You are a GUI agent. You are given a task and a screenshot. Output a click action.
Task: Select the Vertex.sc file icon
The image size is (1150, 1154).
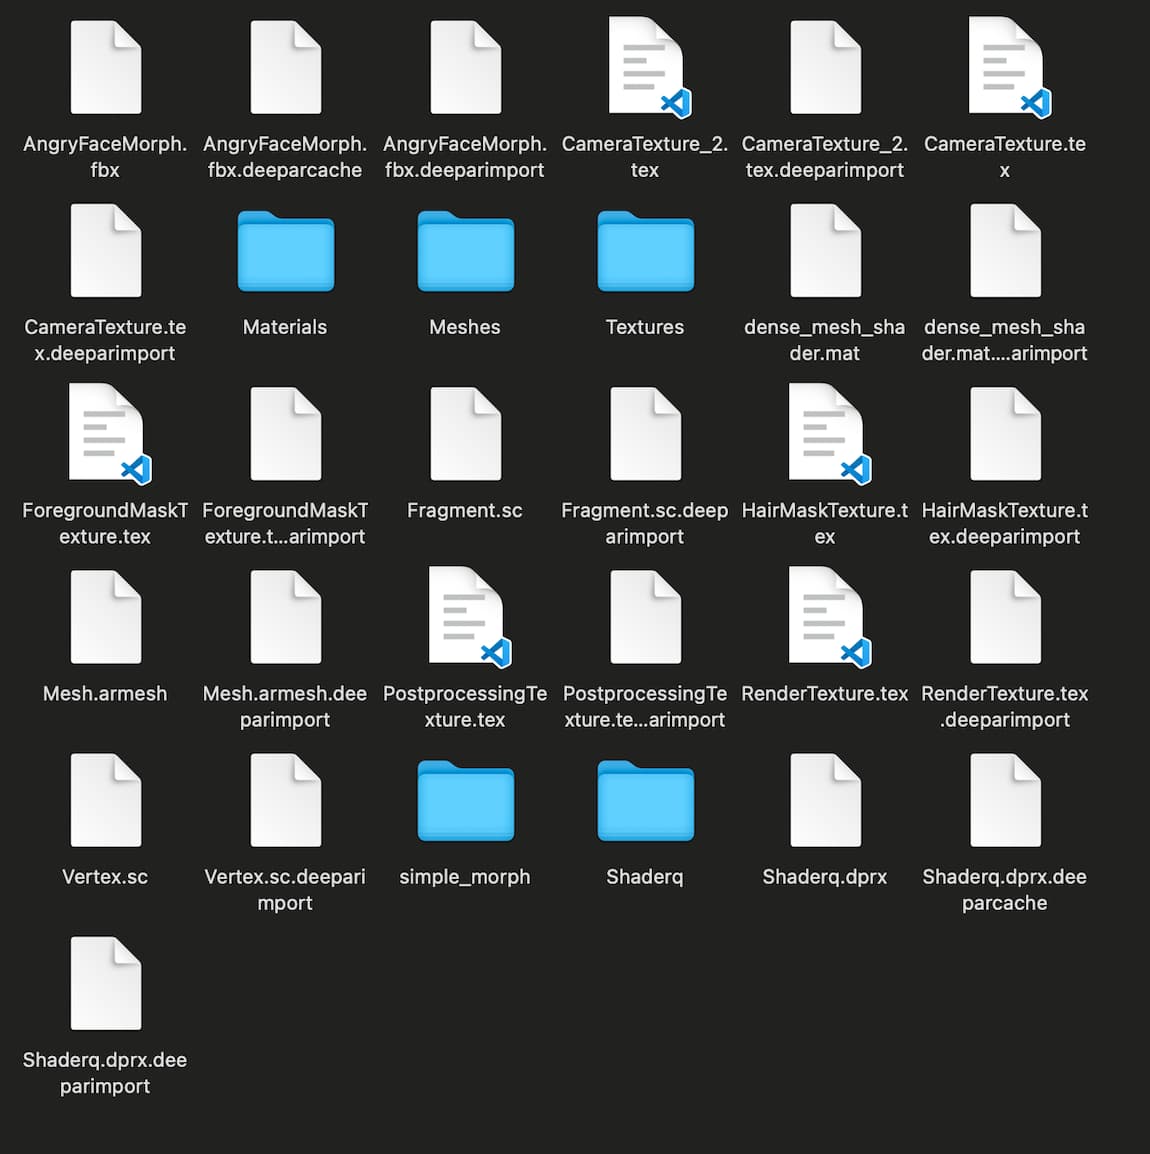point(105,800)
